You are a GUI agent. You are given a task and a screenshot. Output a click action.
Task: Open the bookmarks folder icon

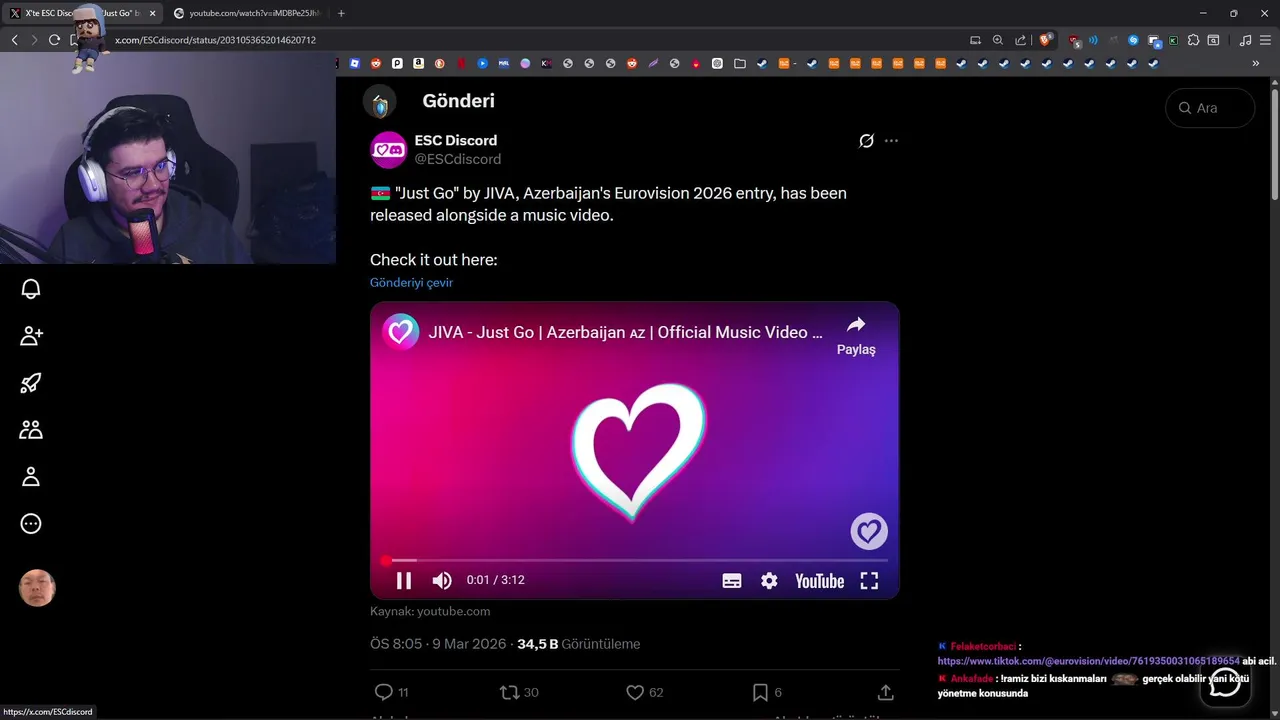(x=740, y=63)
